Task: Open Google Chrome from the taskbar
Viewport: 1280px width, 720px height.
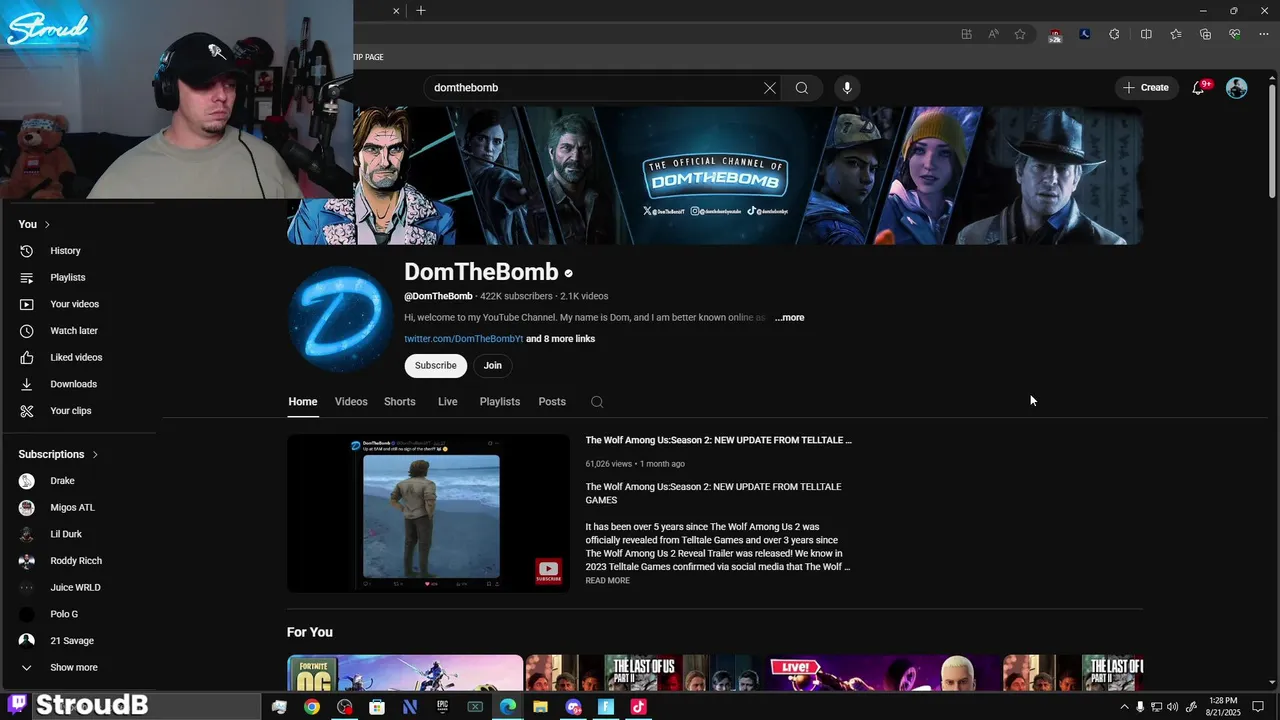Action: pyautogui.click(x=312, y=707)
